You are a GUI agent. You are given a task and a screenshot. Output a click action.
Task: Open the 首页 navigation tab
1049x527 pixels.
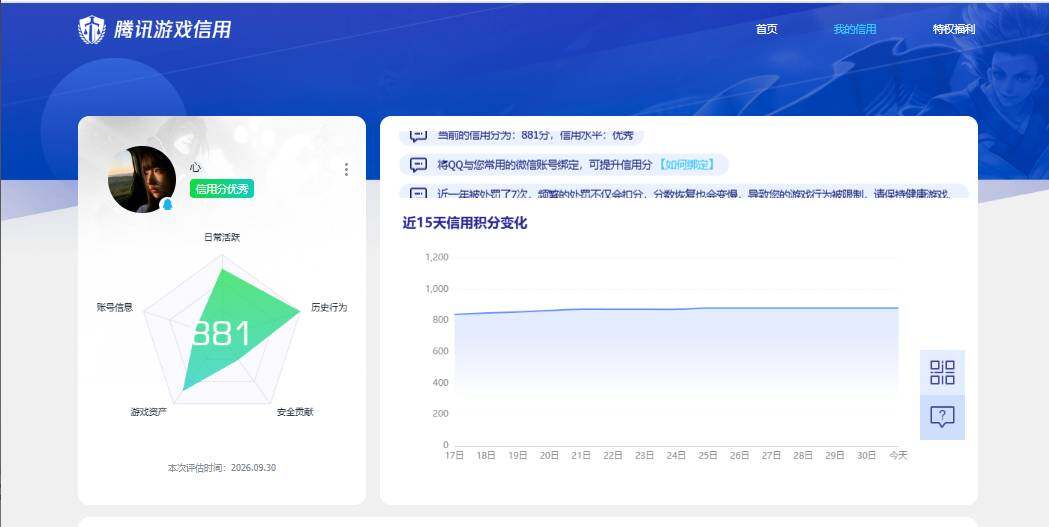(x=767, y=29)
